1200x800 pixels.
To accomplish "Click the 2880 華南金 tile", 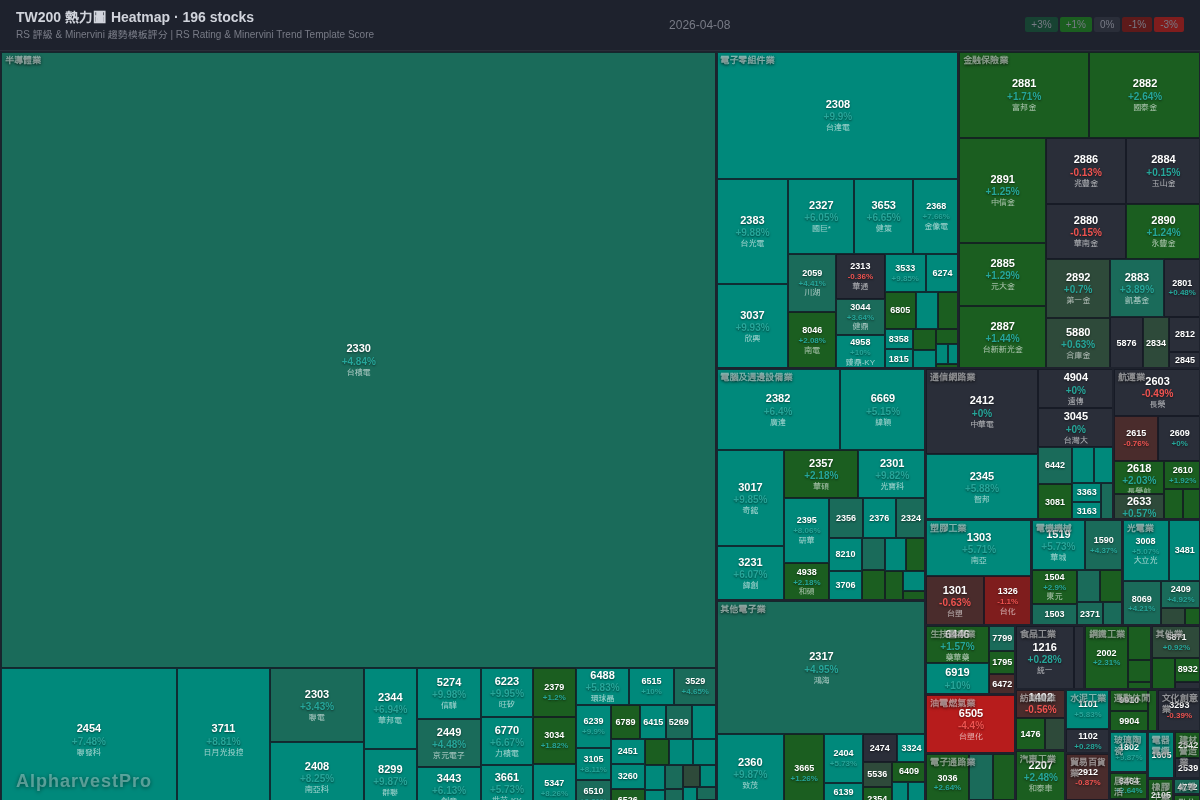I will click(1086, 232).
